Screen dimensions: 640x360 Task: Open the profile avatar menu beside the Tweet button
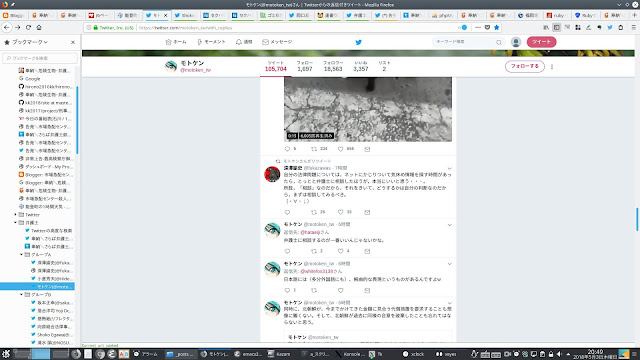click(516, 42)
